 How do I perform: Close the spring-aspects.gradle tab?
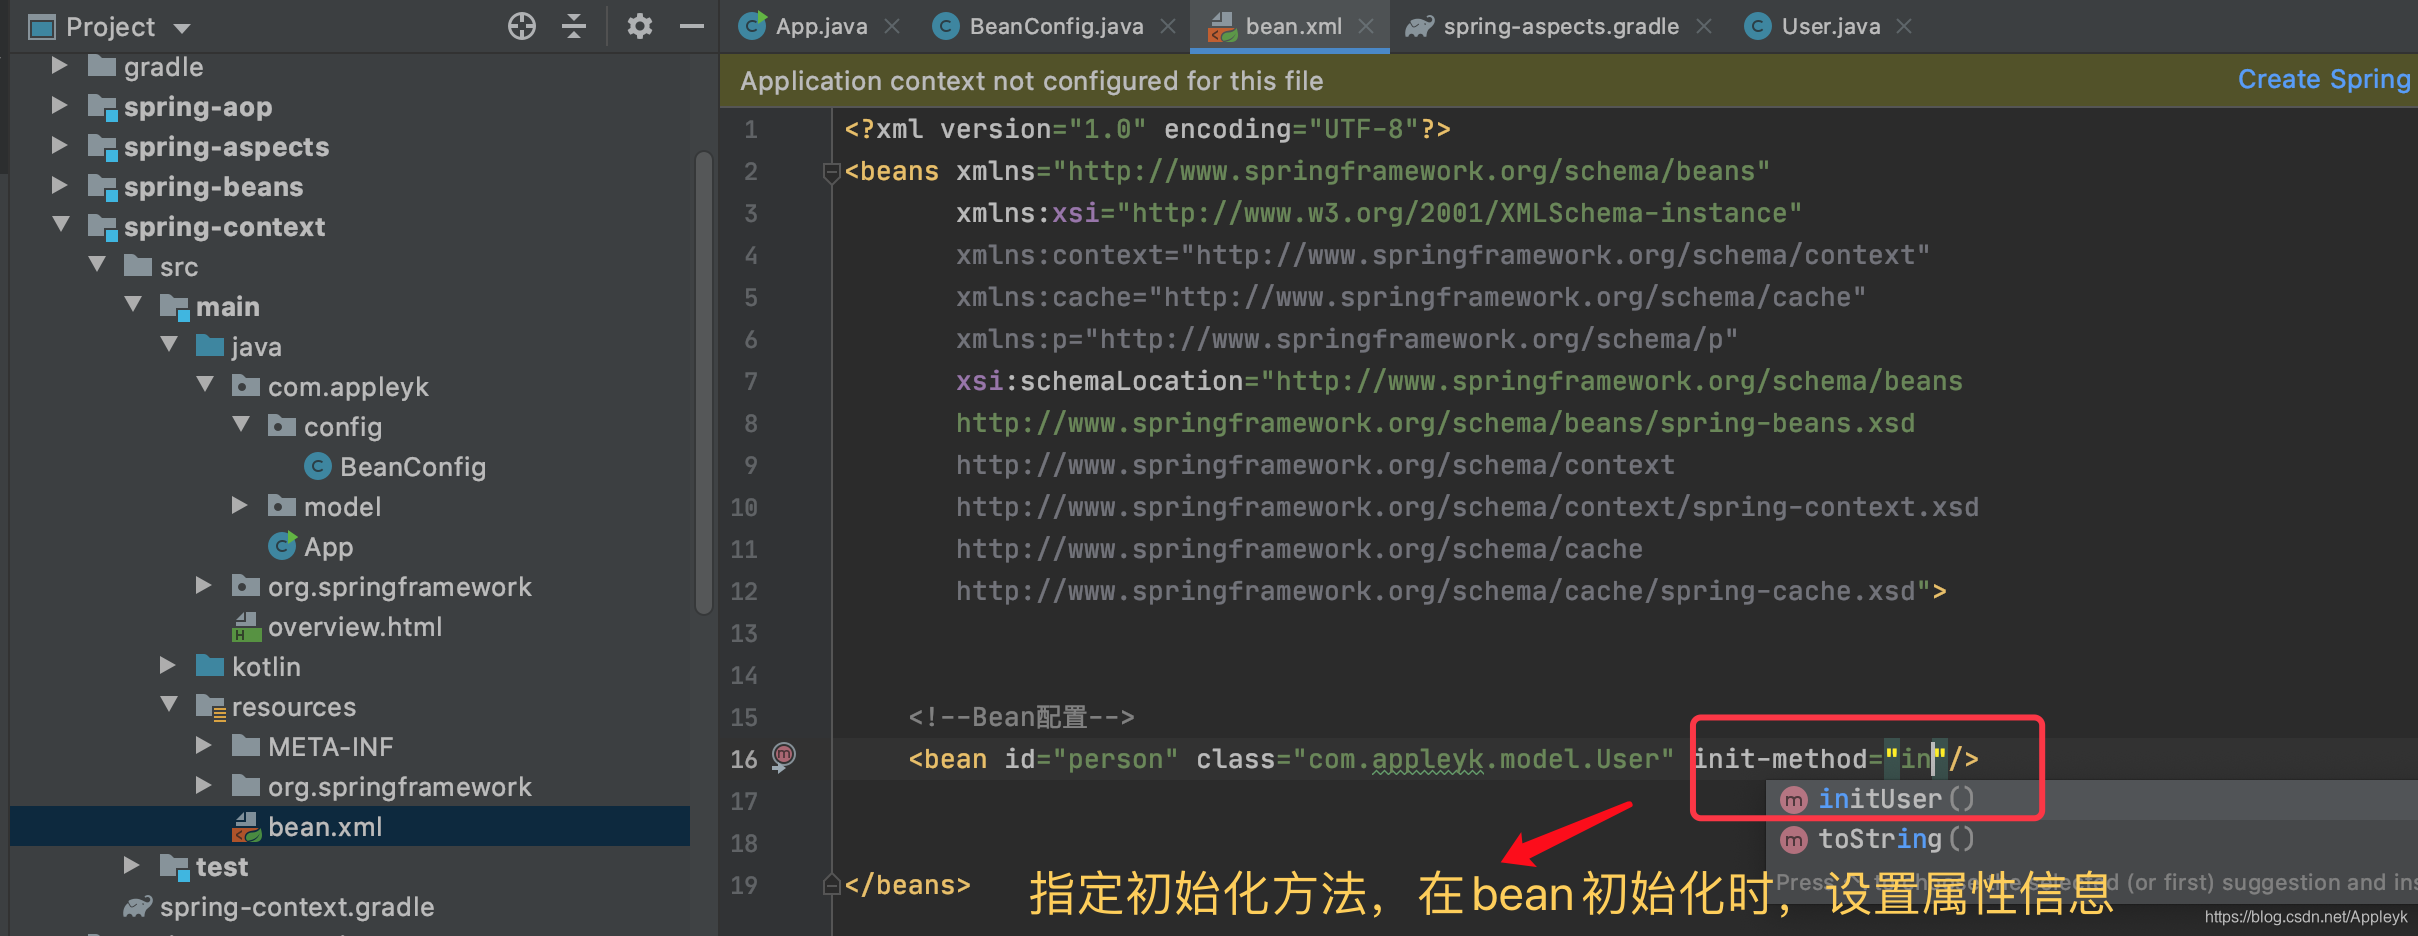coord(1704,27)
